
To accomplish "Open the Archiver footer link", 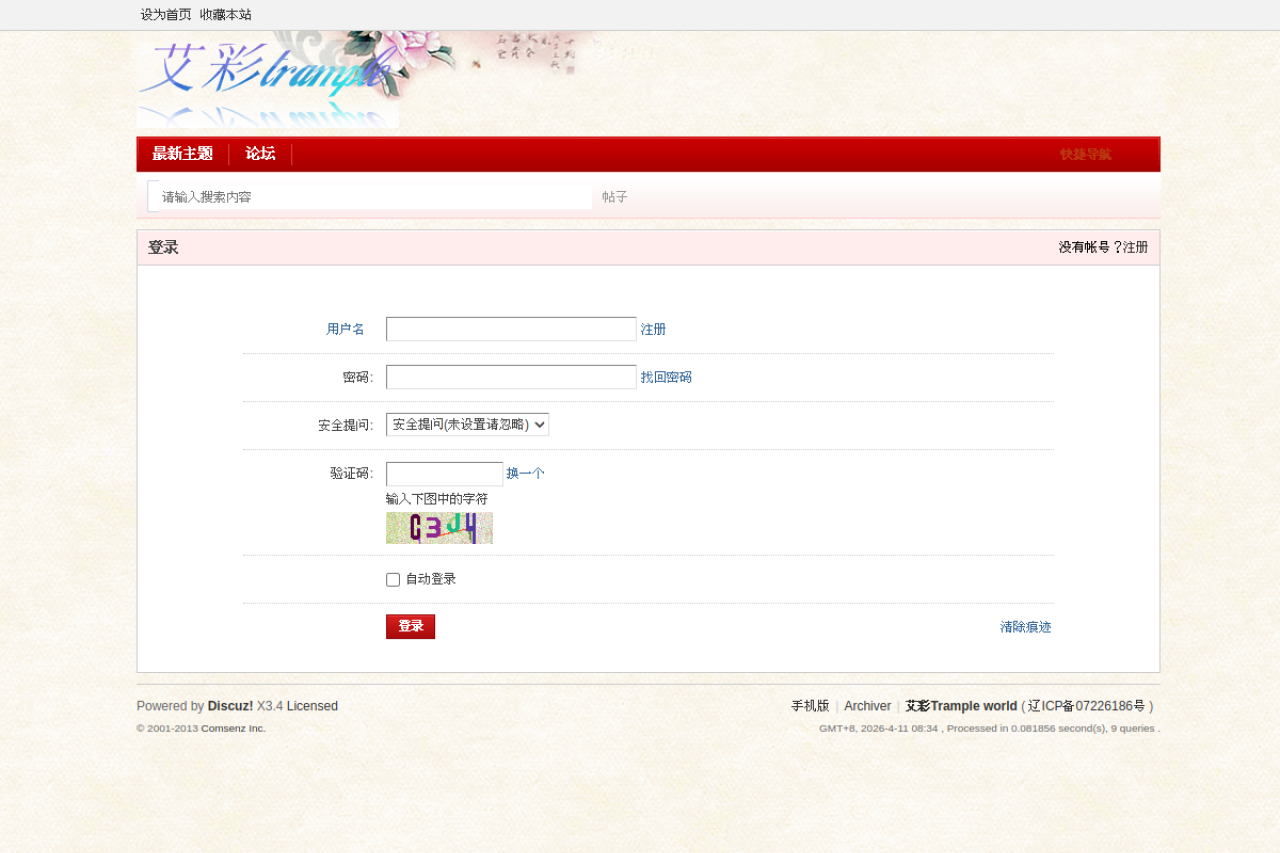I will pyautogui.click(x=867, y=706).
